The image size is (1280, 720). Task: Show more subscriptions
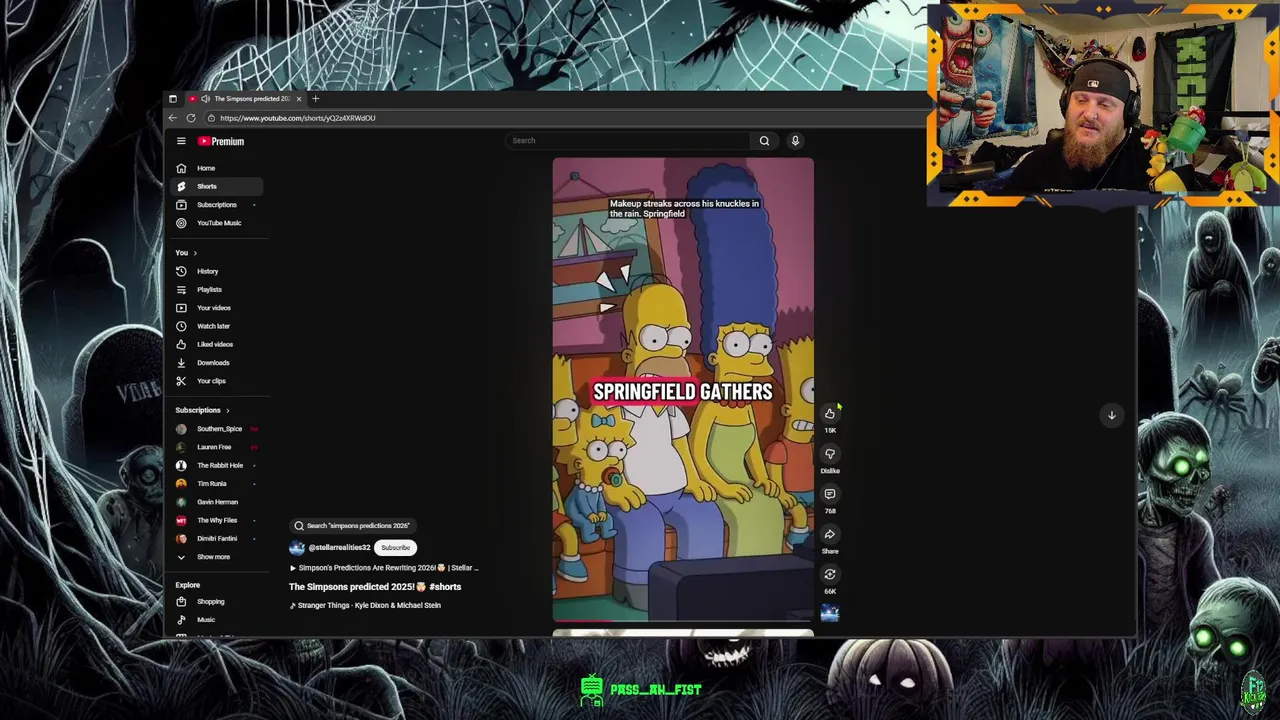coord(215,557)
